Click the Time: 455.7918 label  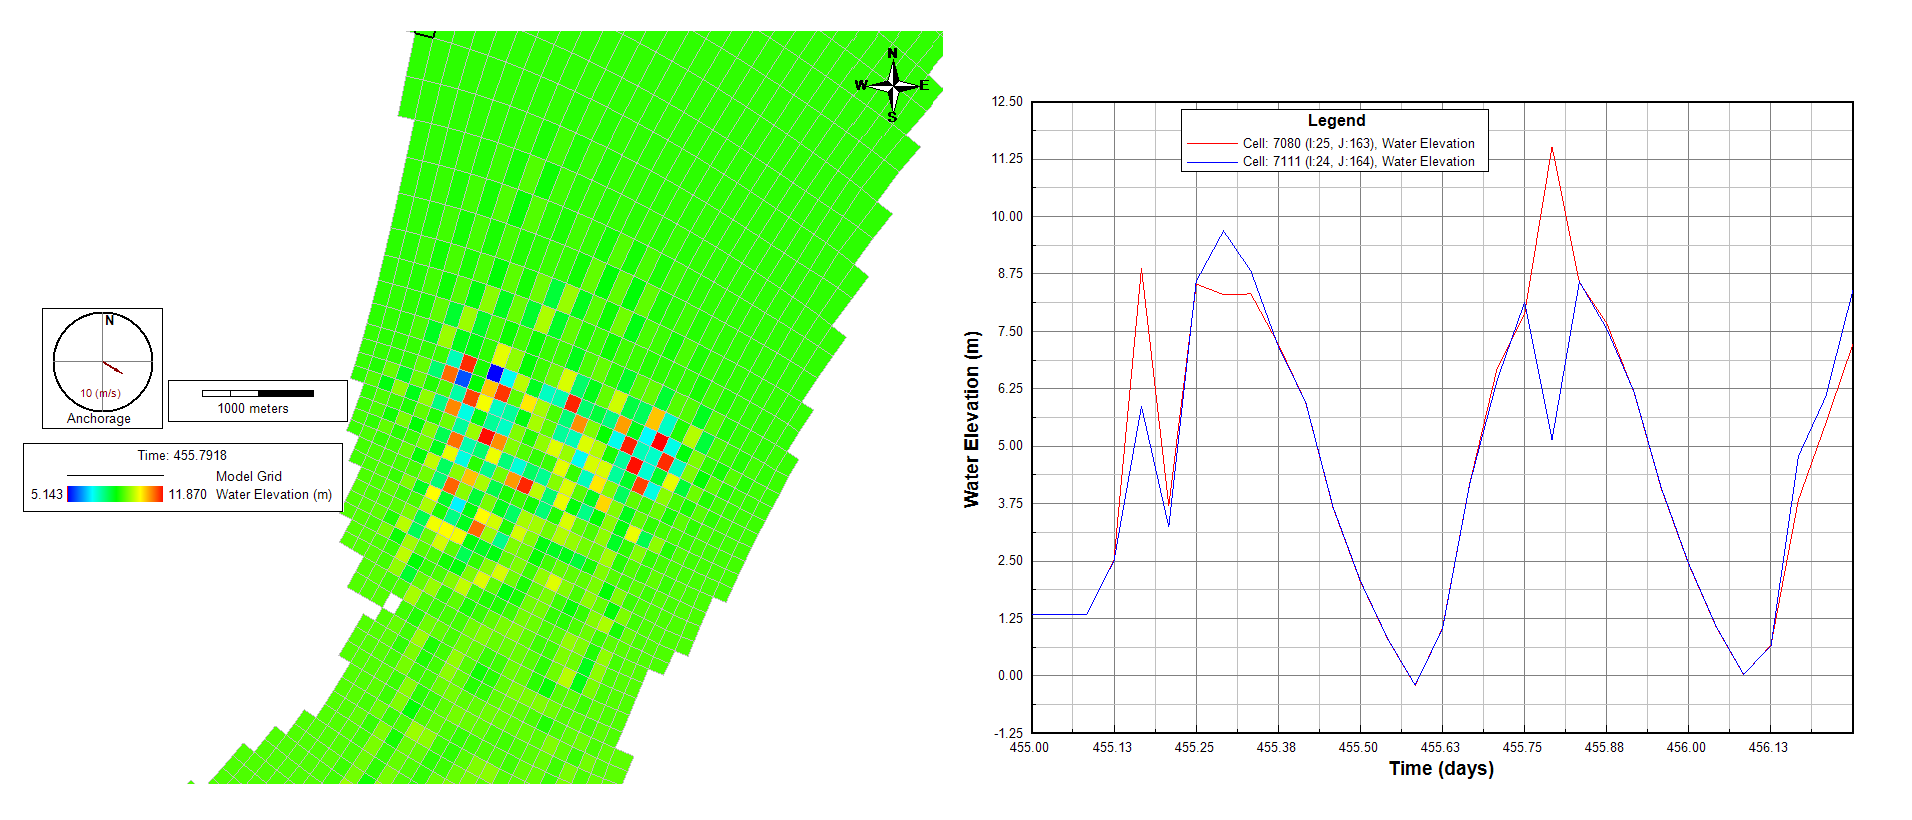coord(182,456)
